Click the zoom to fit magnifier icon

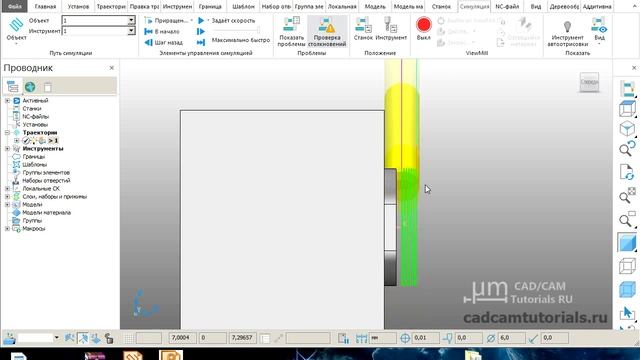tap(627, 196)
